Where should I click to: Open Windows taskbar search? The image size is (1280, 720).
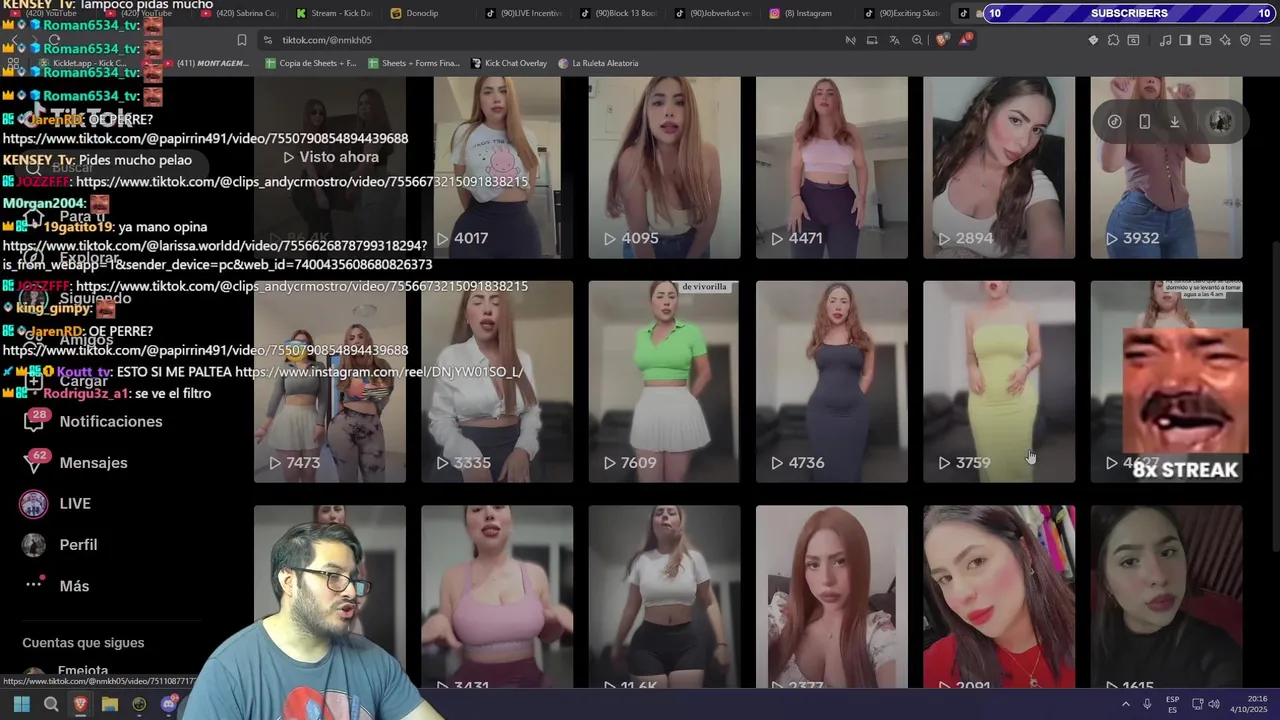tap(51, 704)
